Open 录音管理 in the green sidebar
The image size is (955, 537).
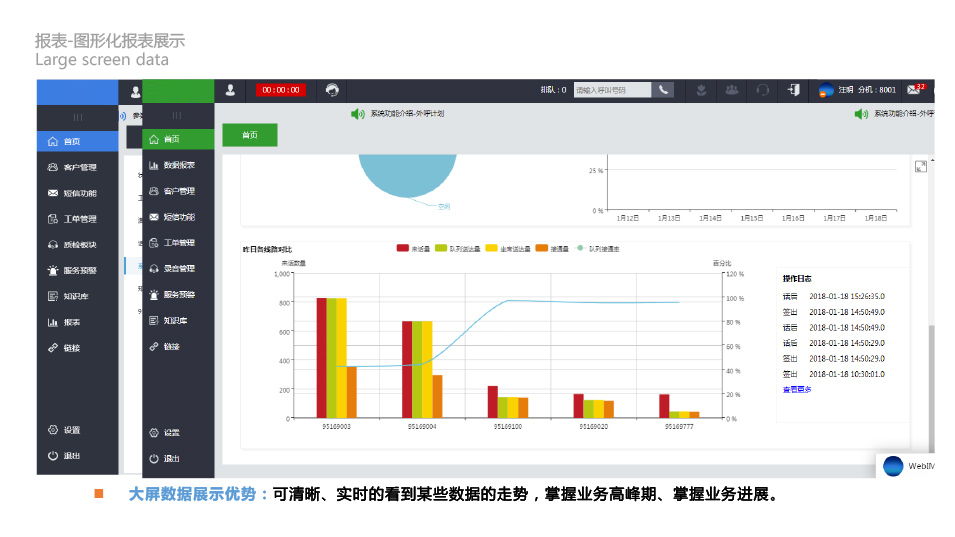pos(178,268)
